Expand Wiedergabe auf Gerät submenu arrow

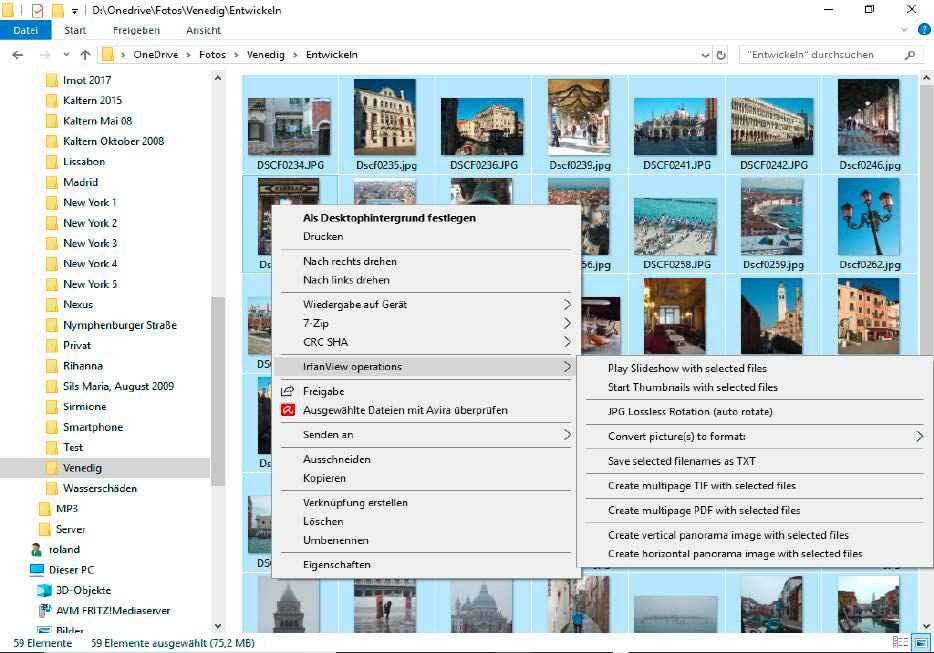coord(566,304)
